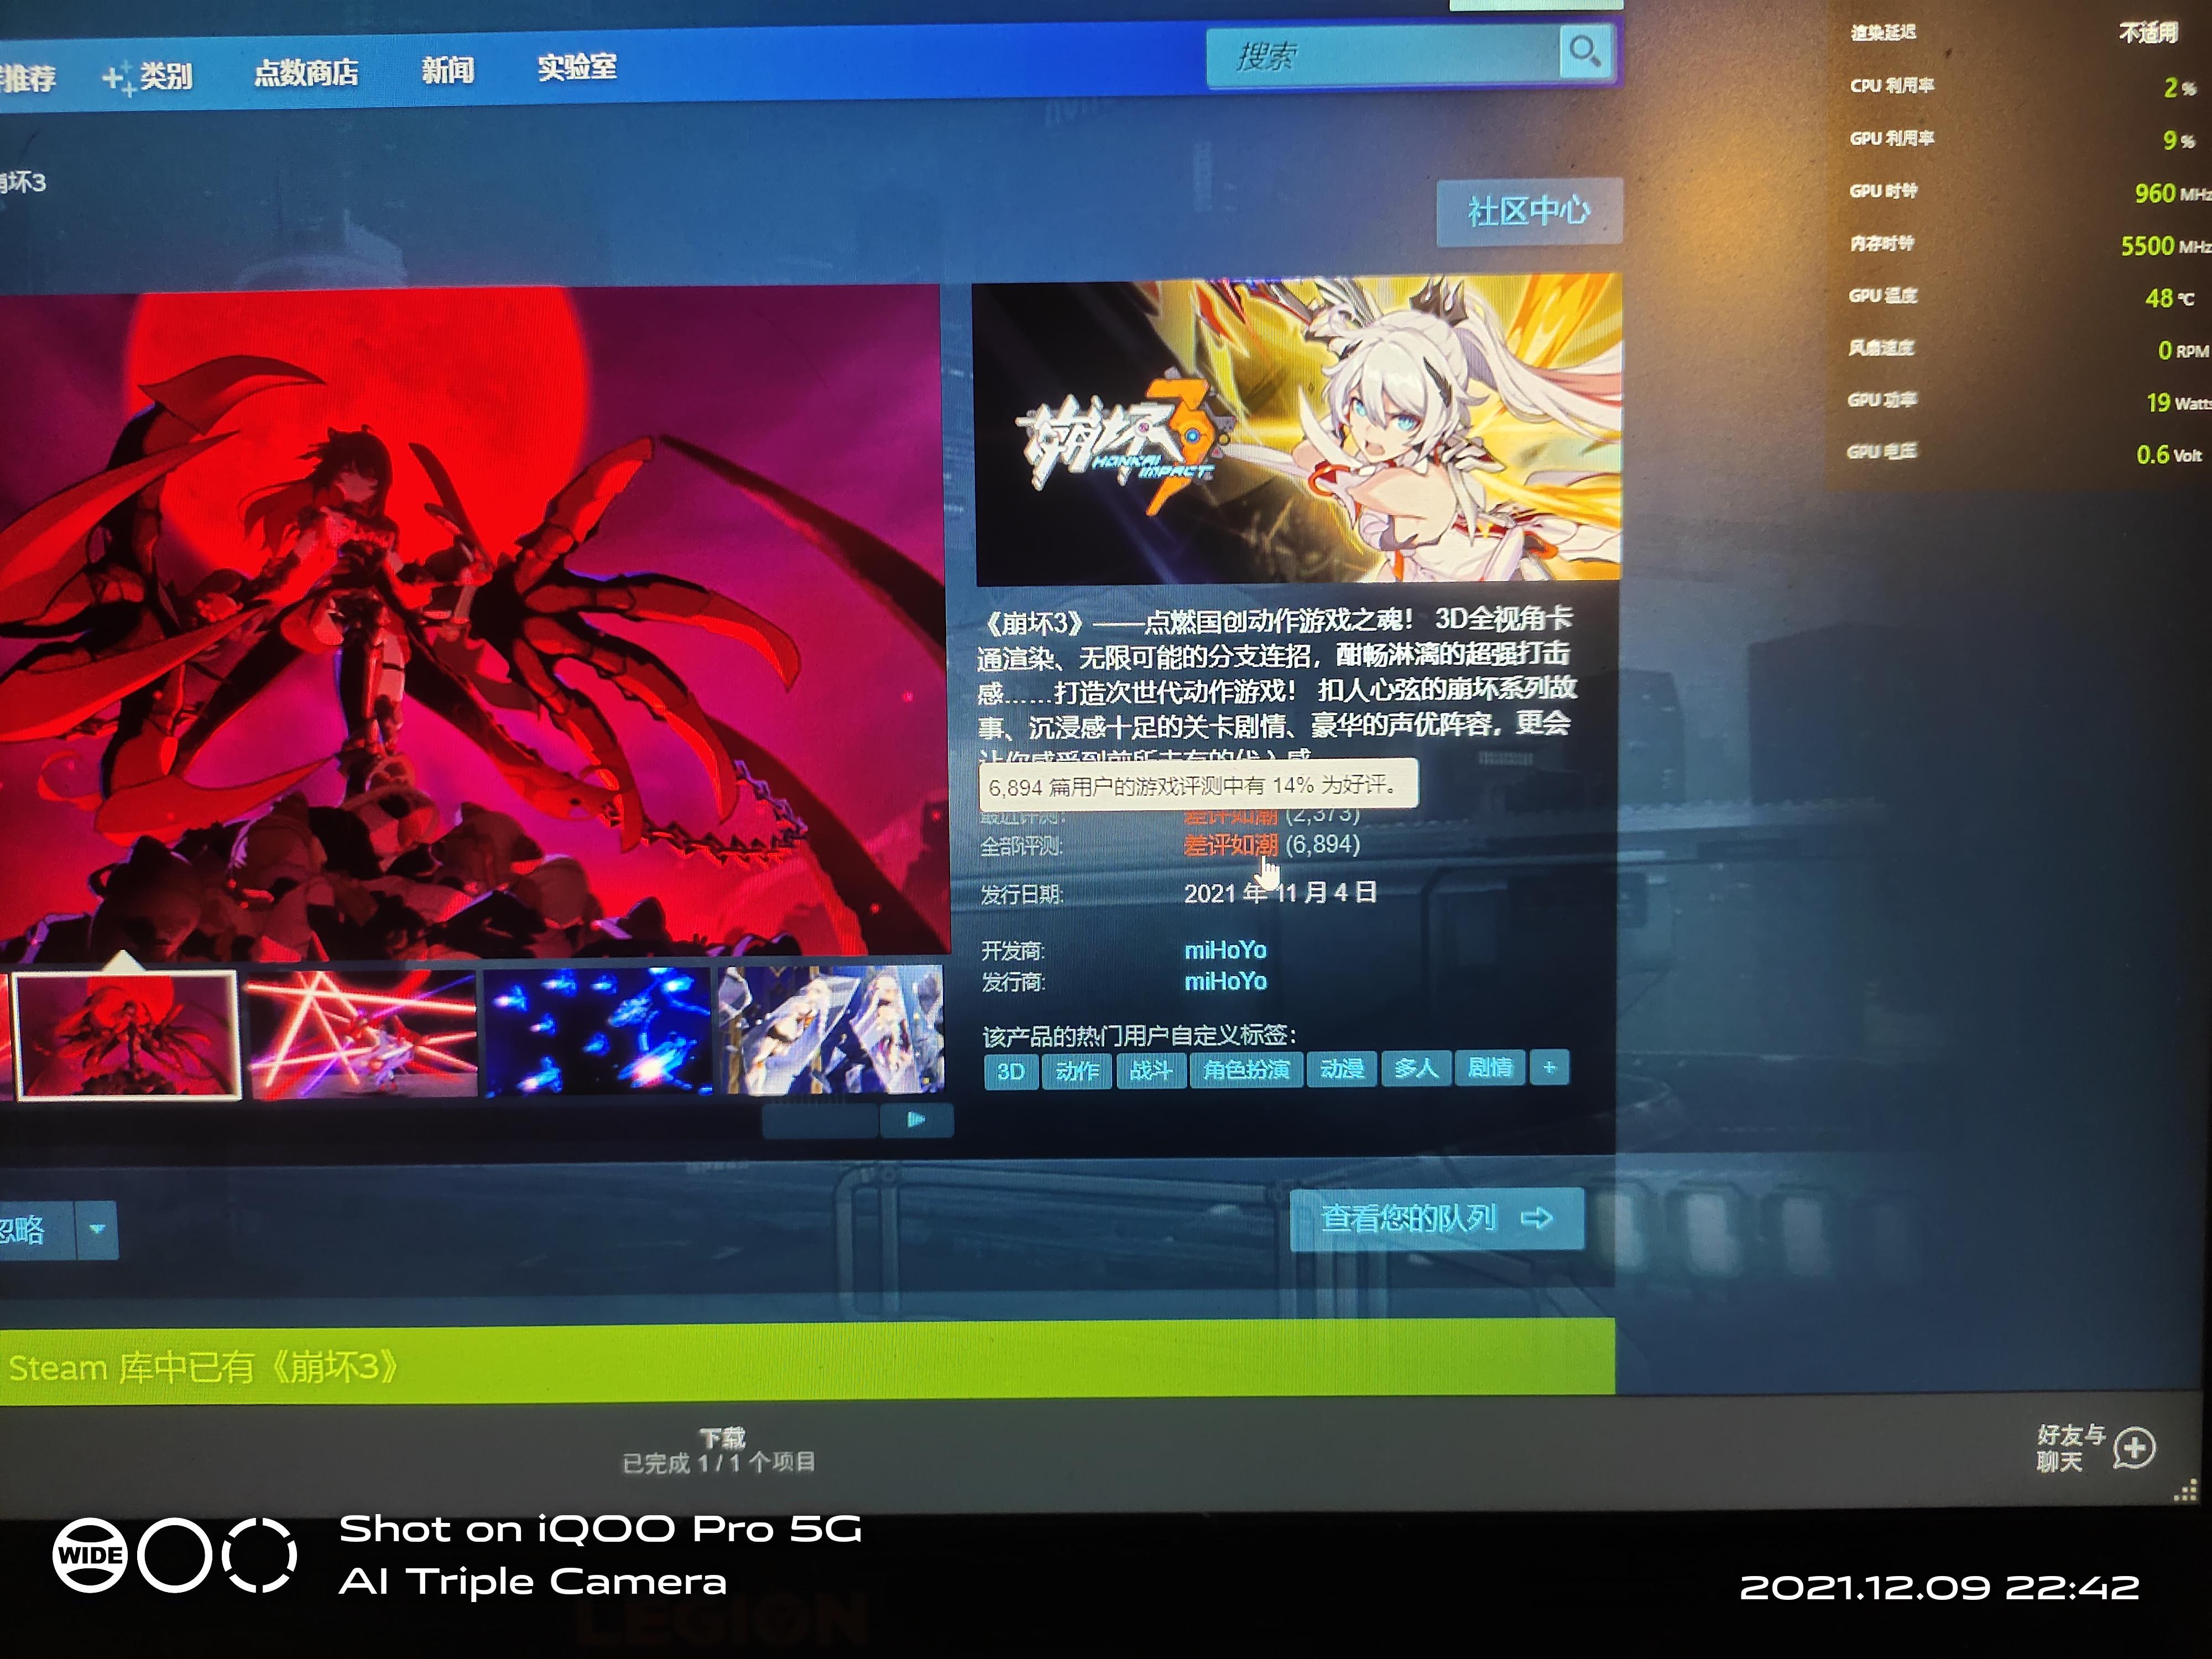Screen dimensions: 2212x1659
Task: Click the friends chat plus circle icon
Action: [2135, 1448]
